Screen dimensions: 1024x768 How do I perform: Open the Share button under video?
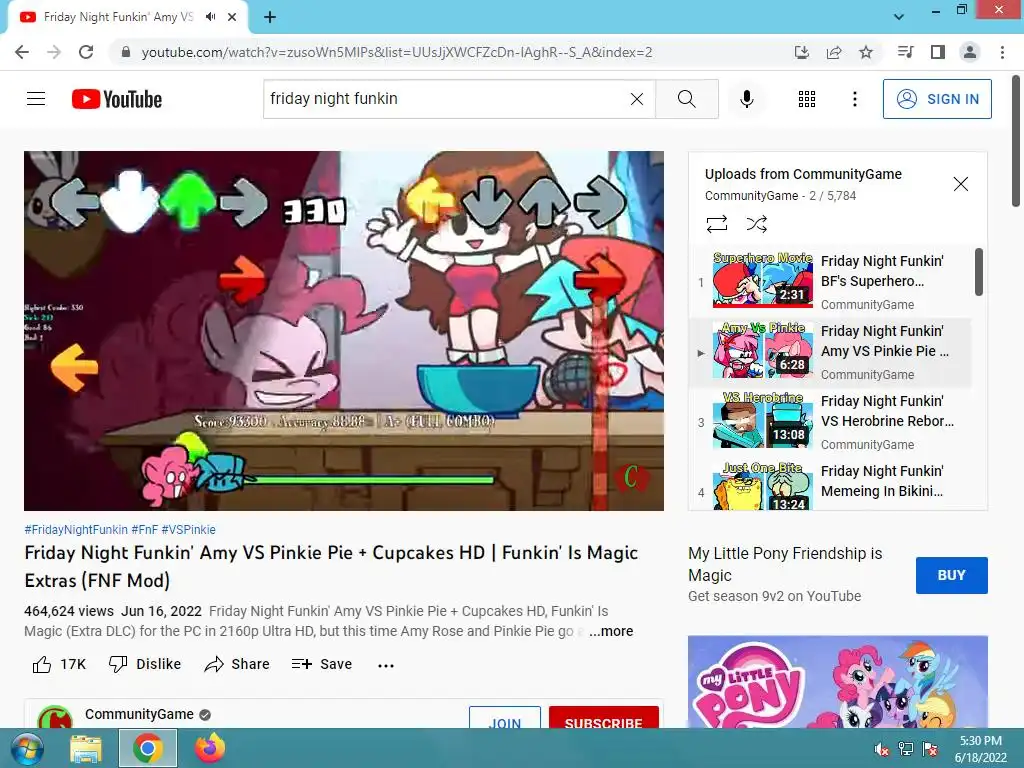coord(236,664)
